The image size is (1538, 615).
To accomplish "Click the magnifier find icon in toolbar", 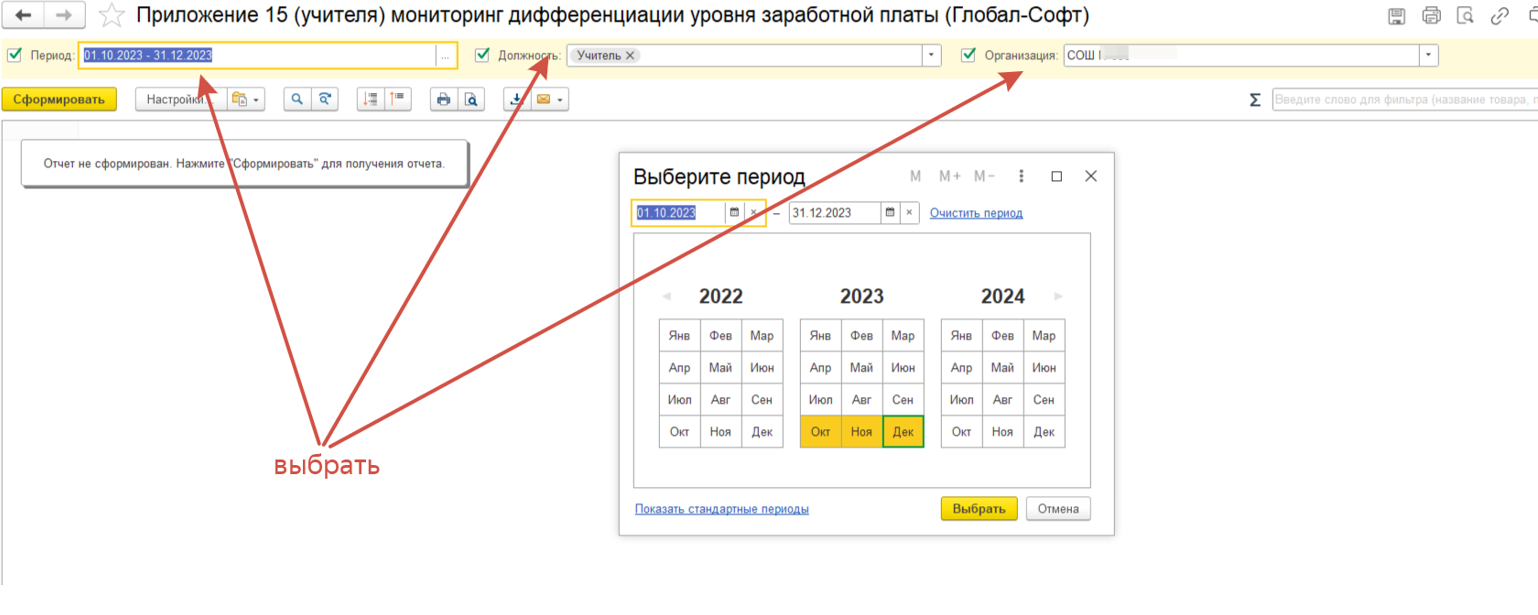I will [297, 99].
